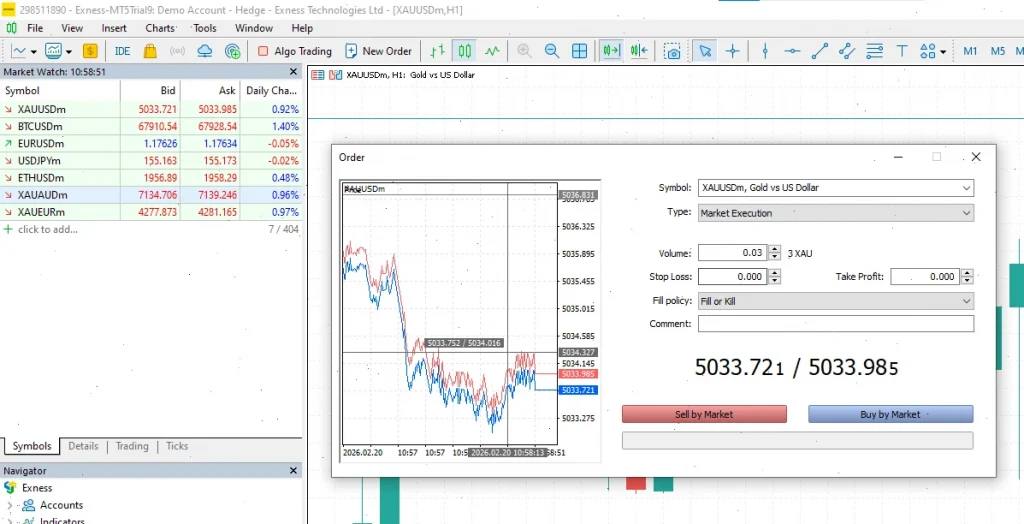Screen dimensions: 1024x524
Task: Click the Take Profit input field
Action: 925,276
